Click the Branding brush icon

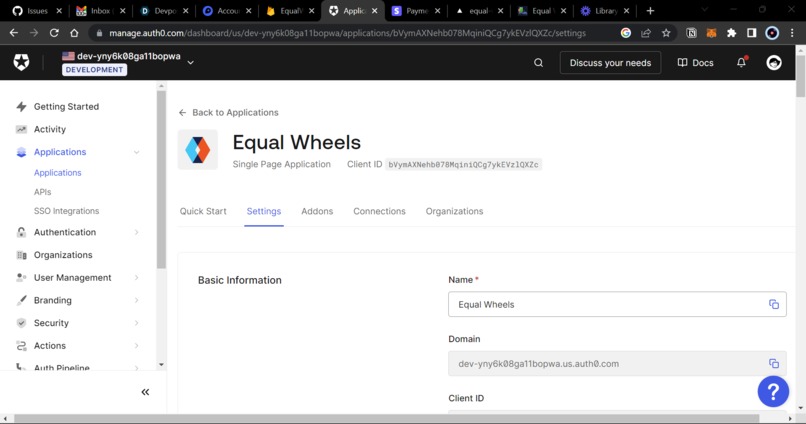pos(21,300)
